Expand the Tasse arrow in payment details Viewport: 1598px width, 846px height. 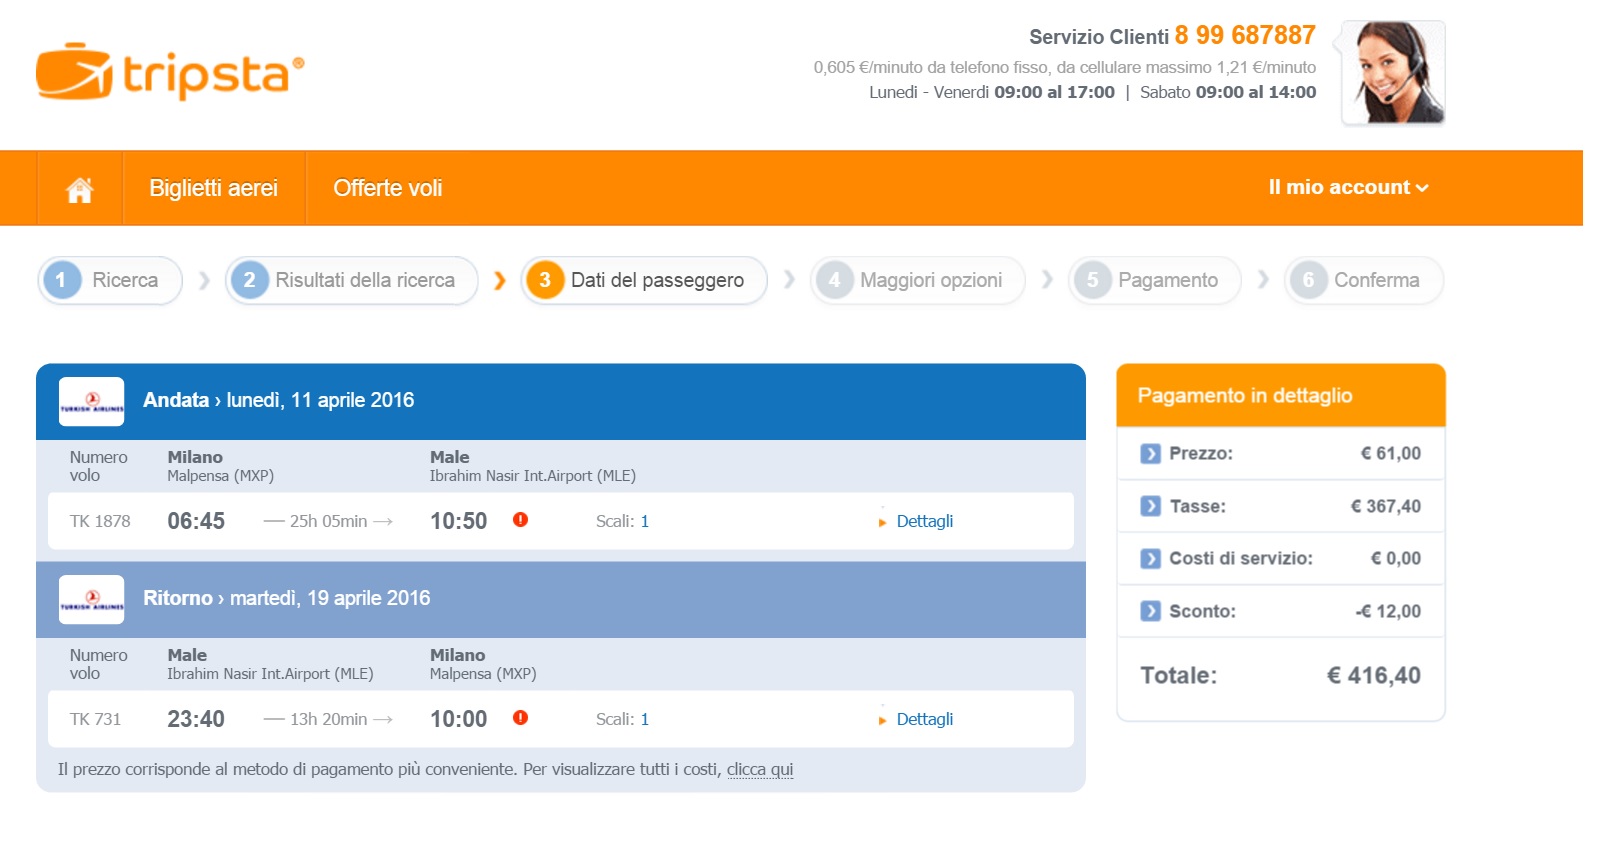click(1151, 506)
